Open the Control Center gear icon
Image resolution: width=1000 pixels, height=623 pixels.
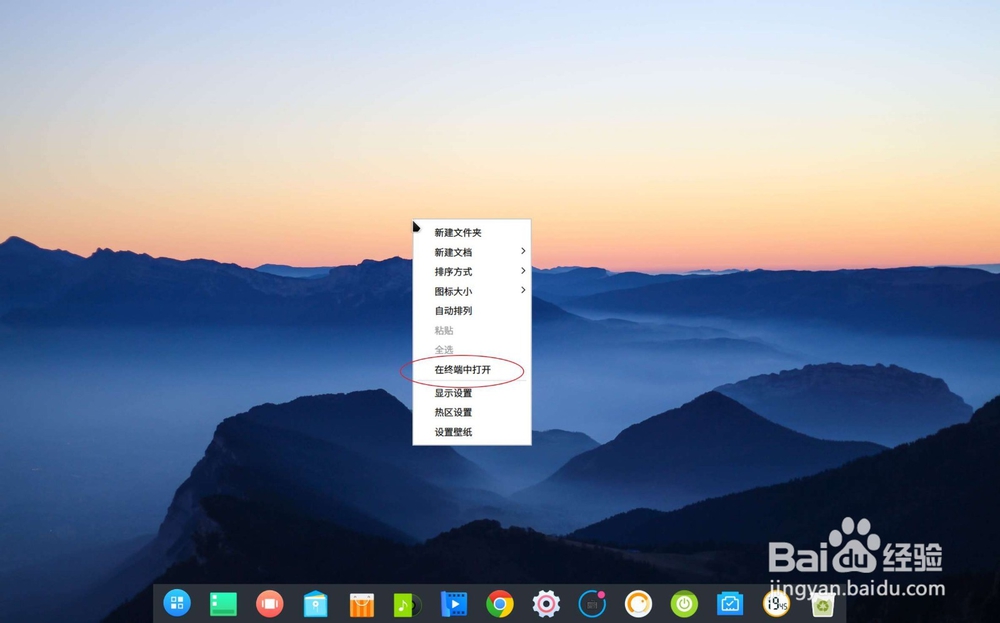coord(544,605)
